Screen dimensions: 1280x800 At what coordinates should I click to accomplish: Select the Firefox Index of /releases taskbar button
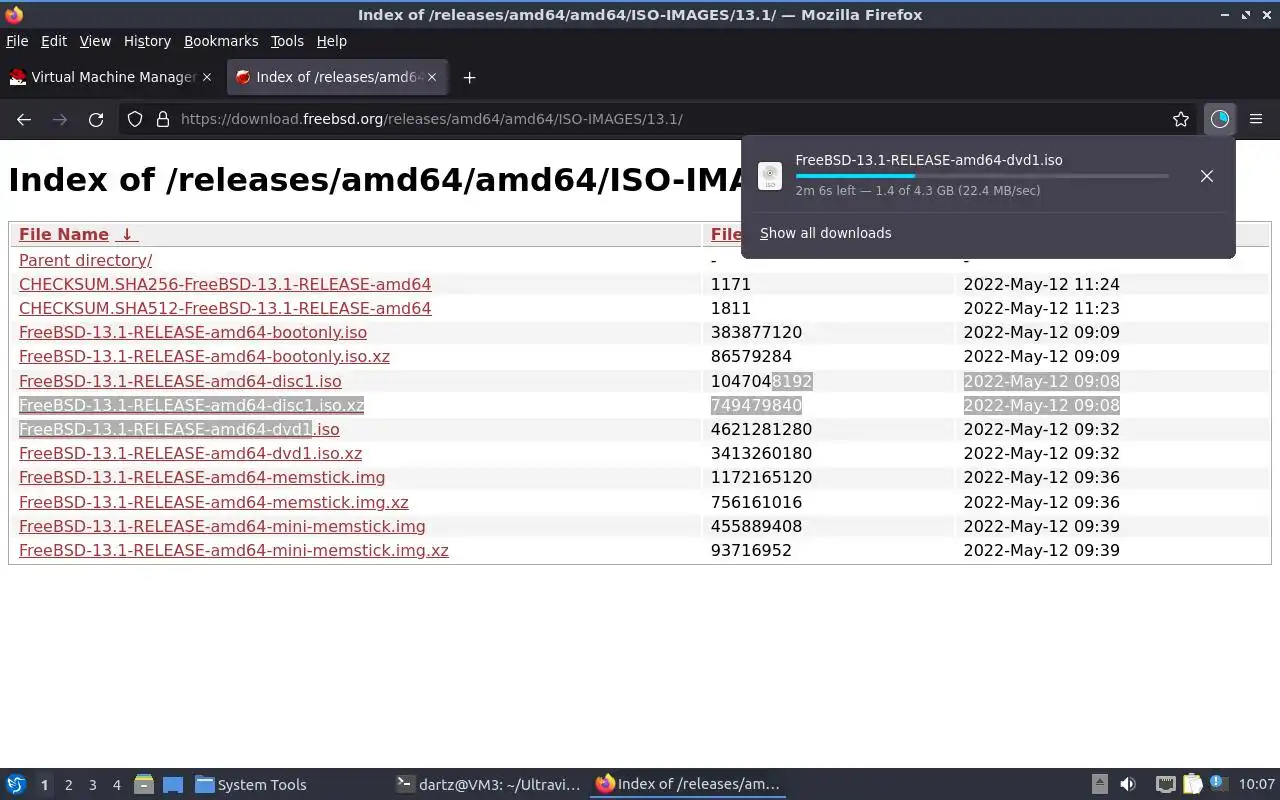688,785
